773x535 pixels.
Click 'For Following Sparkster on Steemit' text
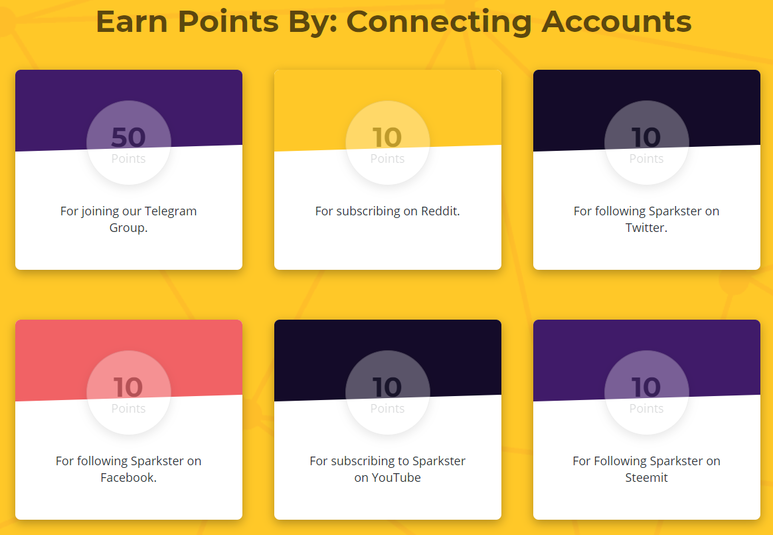(x=646, y=469)
